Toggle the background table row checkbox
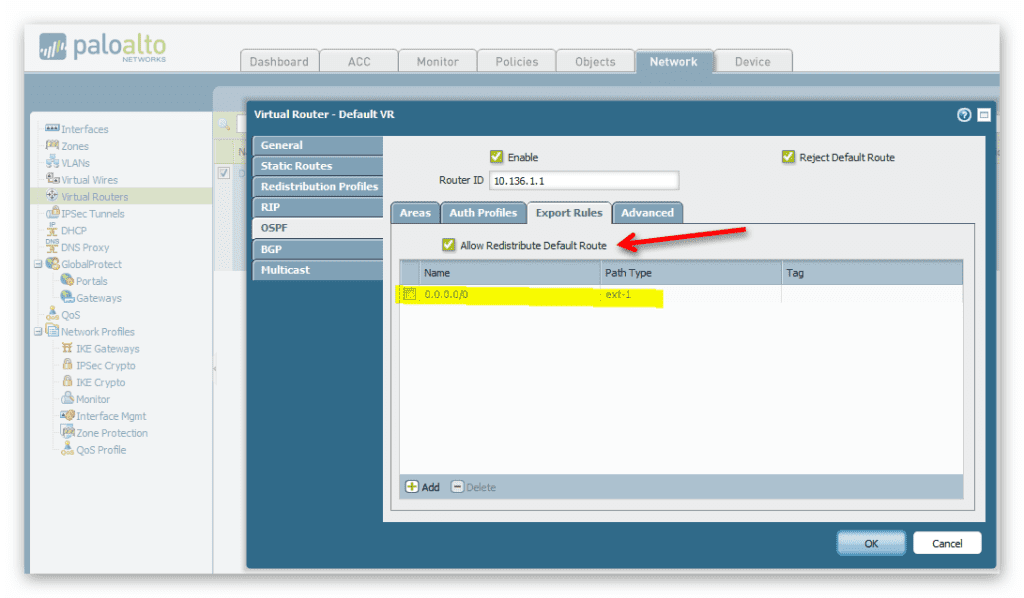The height and width of the screenshot is (598, 1024). [224, 173]
